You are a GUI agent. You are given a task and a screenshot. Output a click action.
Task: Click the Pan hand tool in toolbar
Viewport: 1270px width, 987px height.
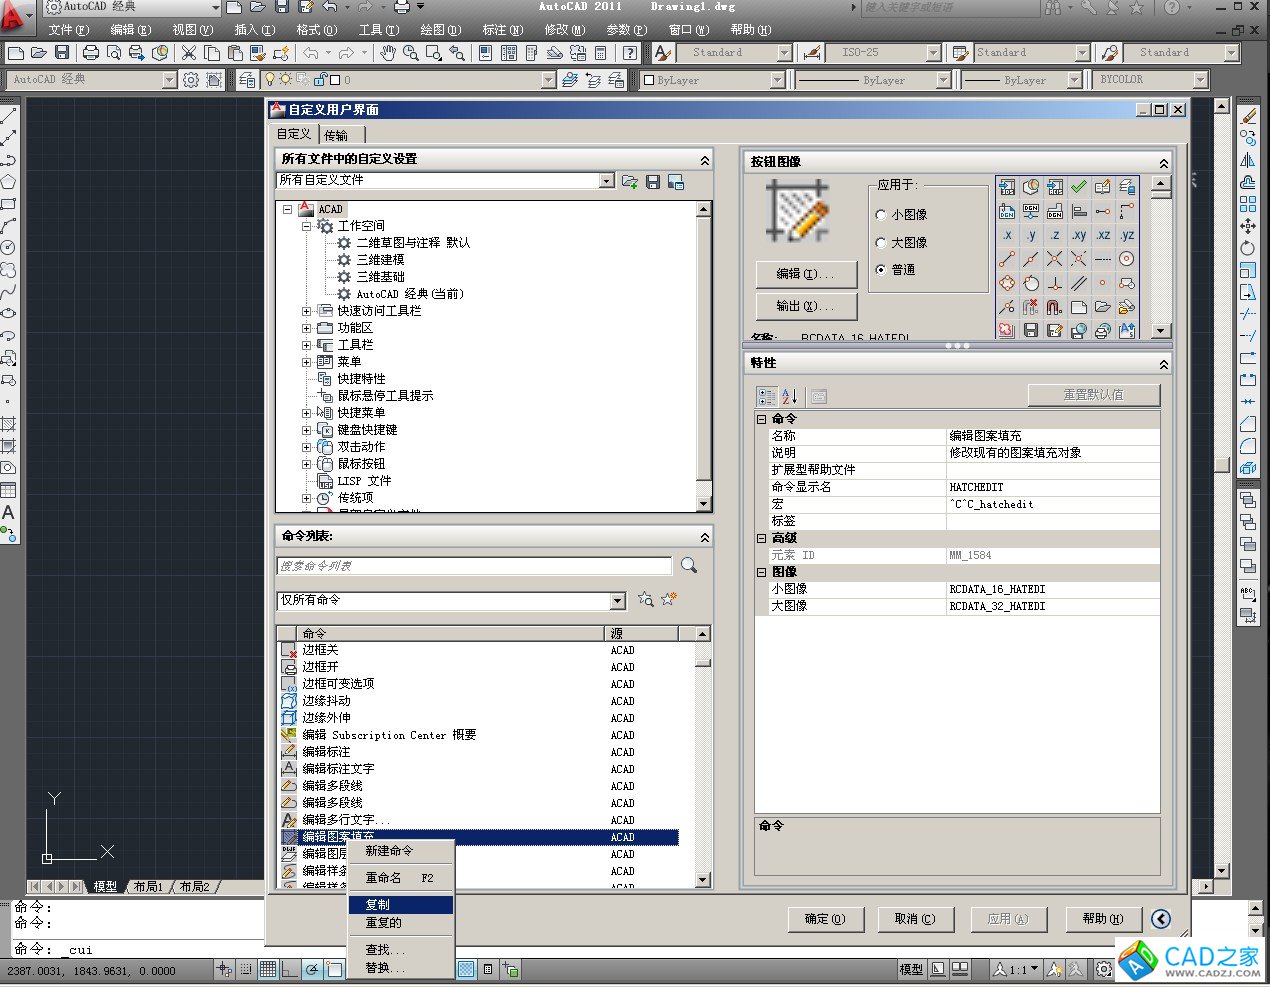point(388,53)
